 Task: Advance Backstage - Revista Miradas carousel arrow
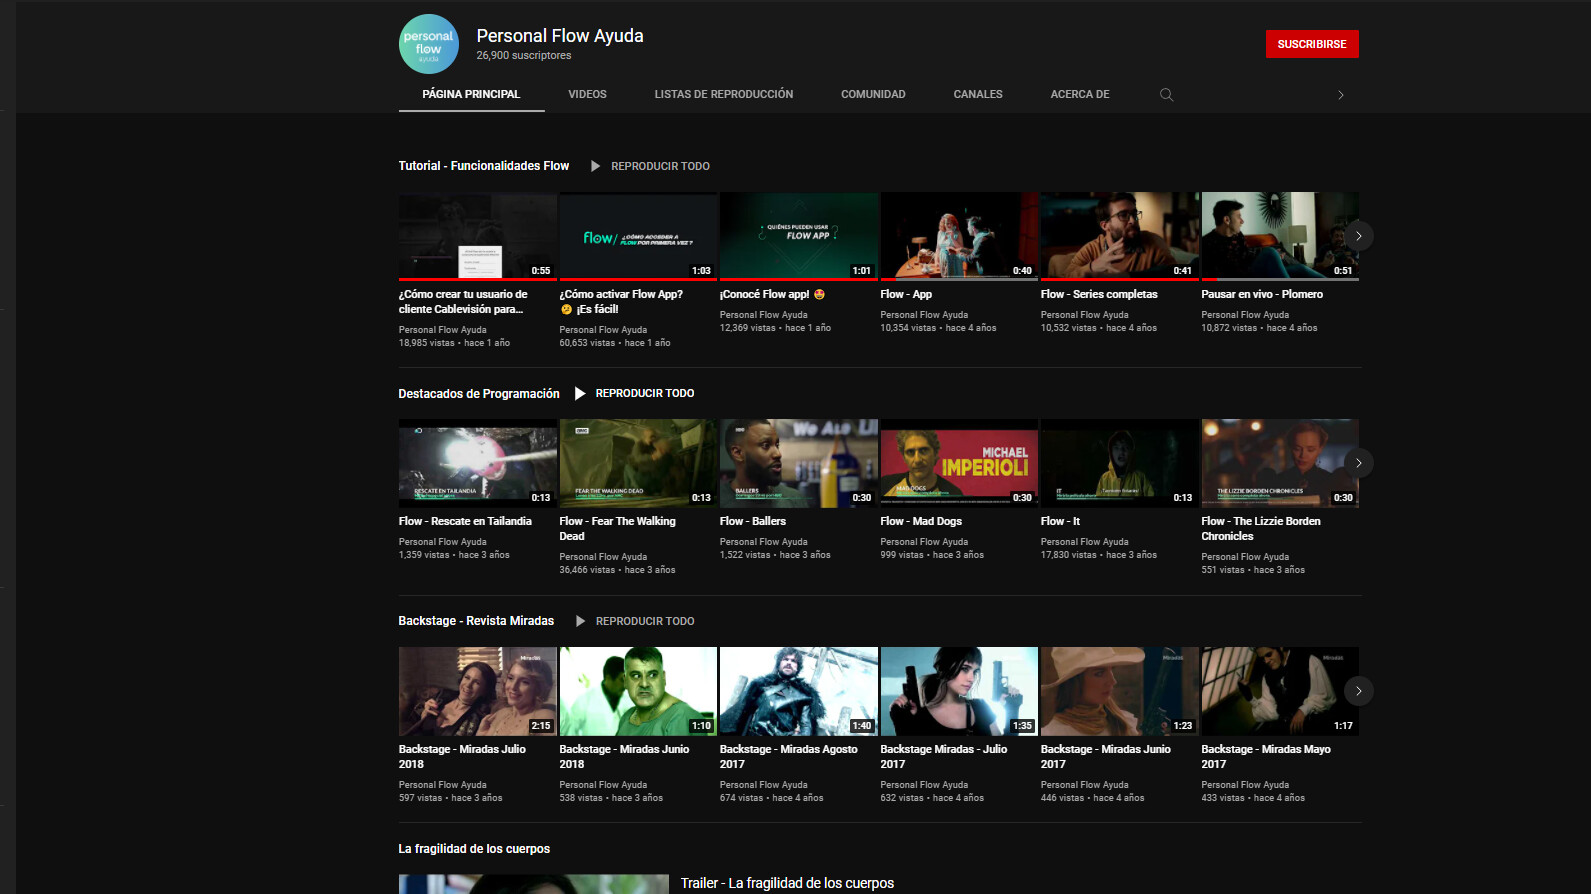click(x=1358, y=691)
